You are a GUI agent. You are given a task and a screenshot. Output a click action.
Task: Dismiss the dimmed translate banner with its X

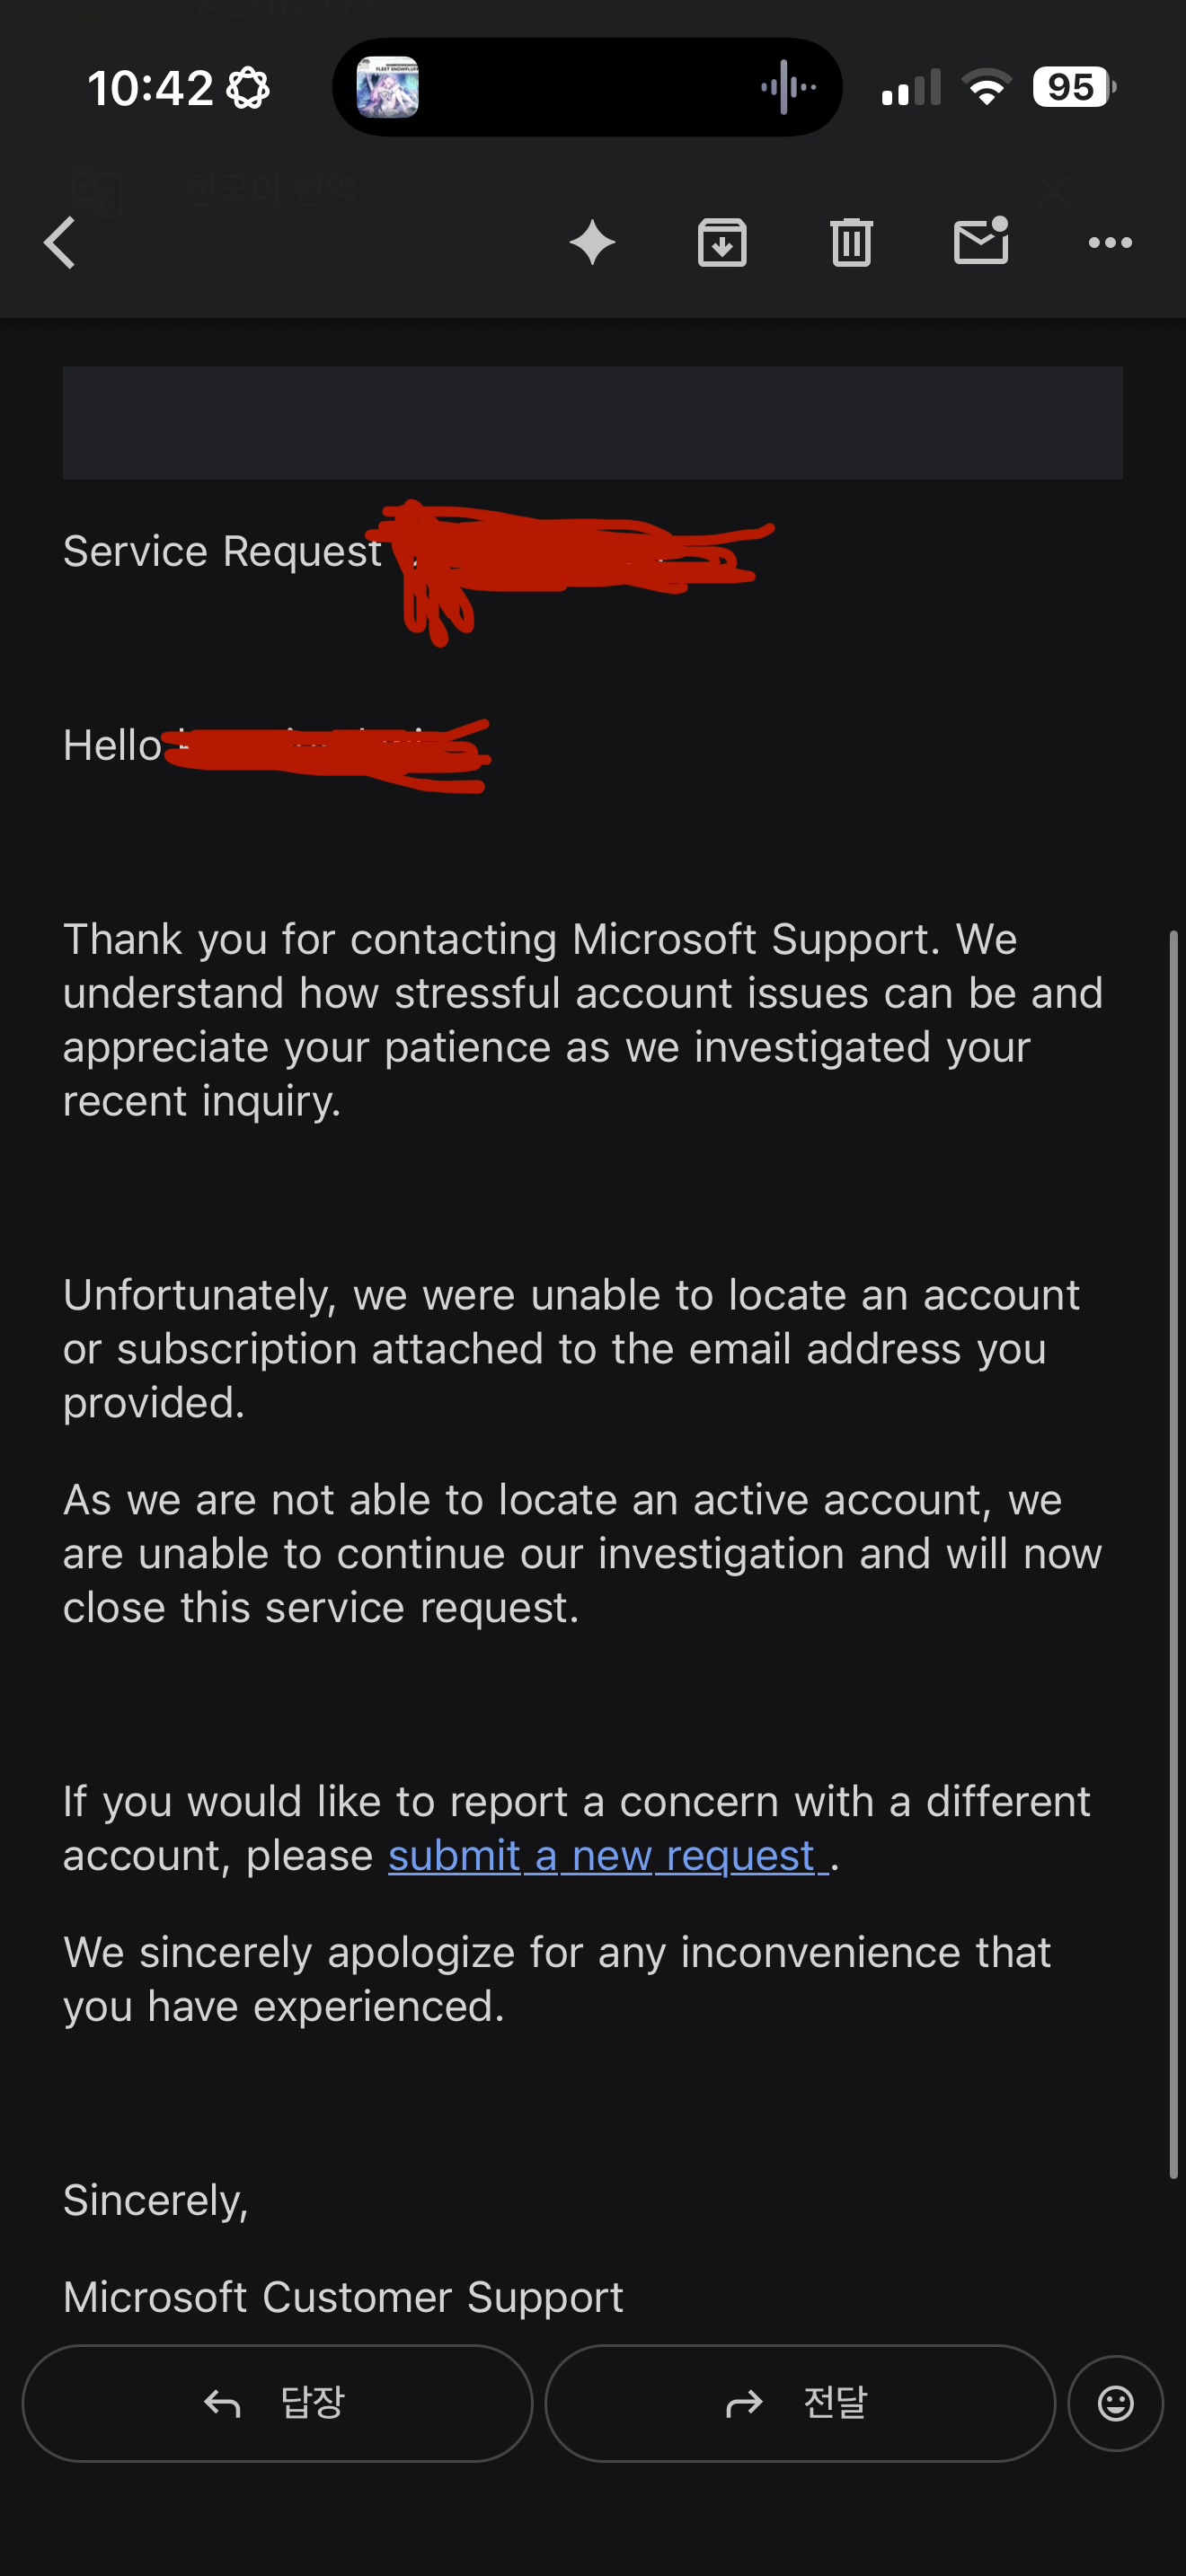1053,191
